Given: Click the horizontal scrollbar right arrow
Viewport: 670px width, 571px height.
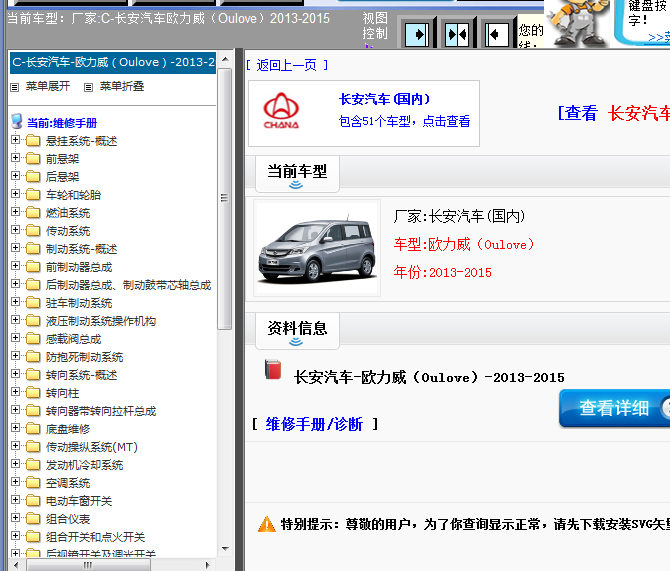Looking at the screenshot, I should coord(208,565).
